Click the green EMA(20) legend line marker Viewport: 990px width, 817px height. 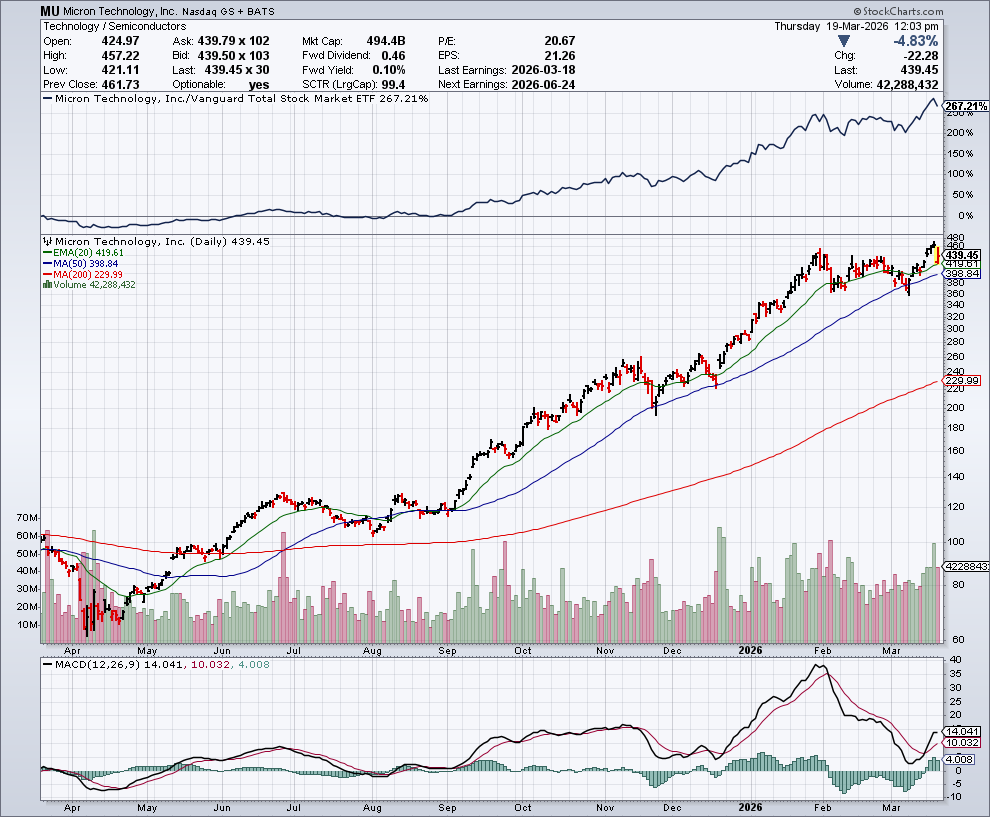point(46,253)
